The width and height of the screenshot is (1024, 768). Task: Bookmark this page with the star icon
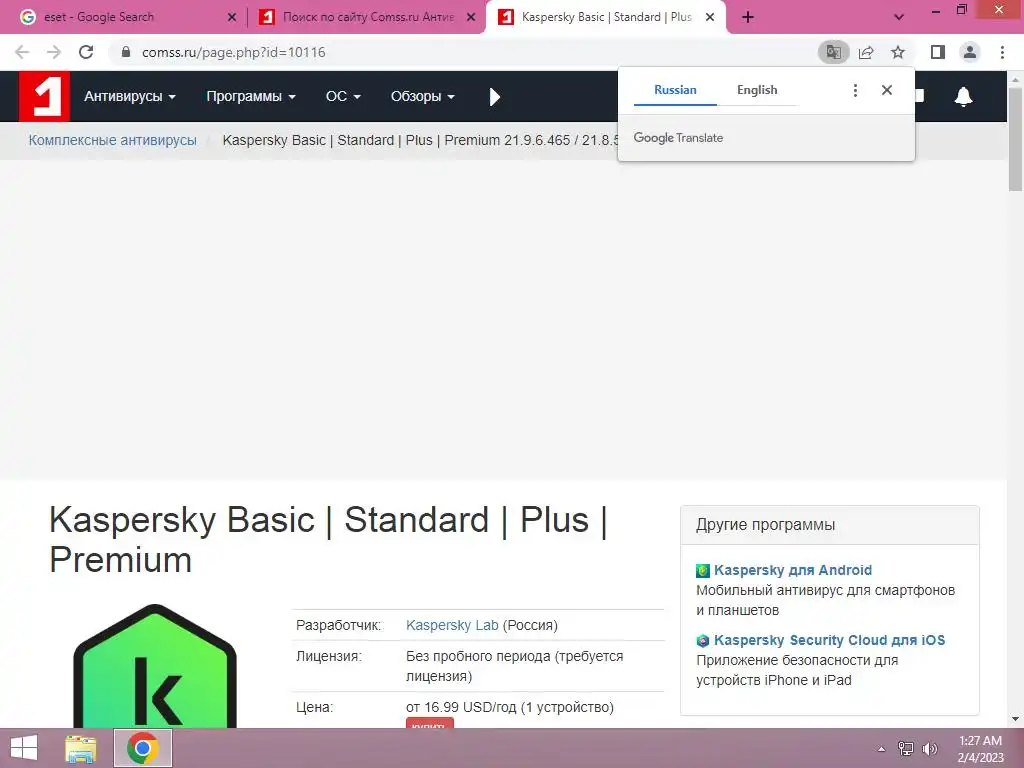[898, 52]
